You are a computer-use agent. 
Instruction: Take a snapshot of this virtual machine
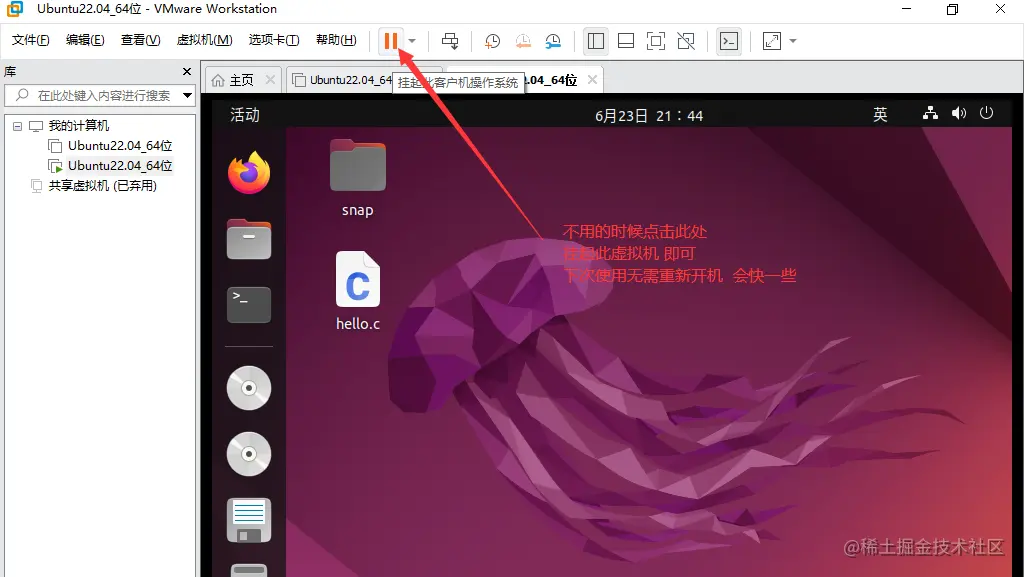[492, 41]
